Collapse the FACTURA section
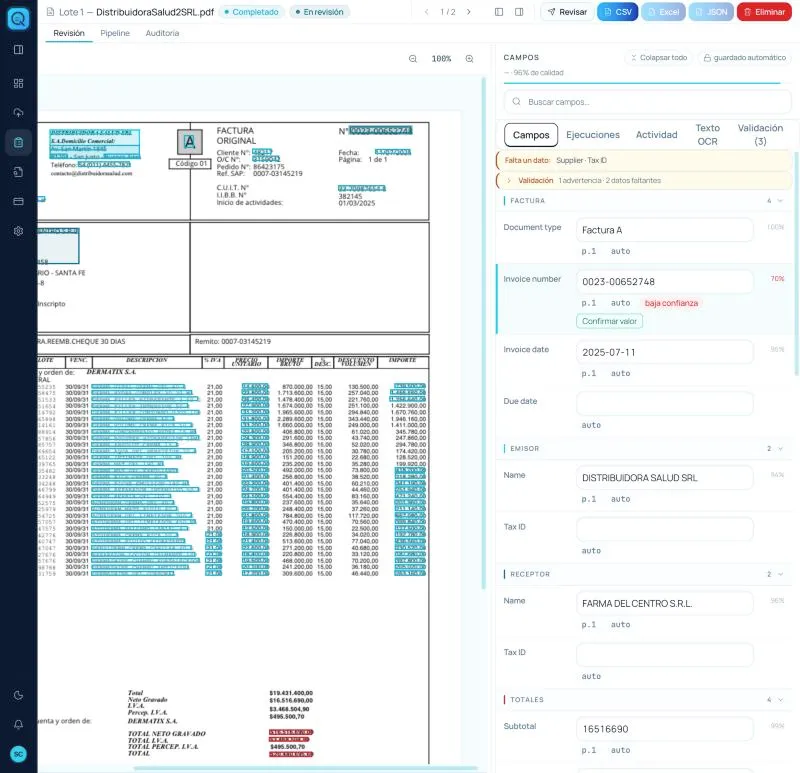The image size is (800, 773). point(780,201)
